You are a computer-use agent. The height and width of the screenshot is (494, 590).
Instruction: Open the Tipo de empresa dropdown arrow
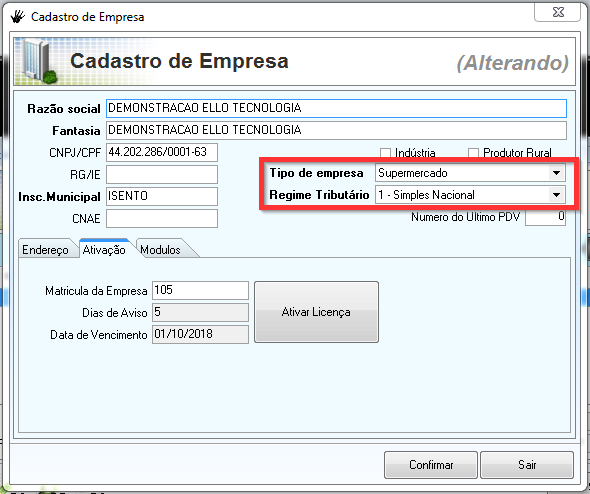[557, 173]
